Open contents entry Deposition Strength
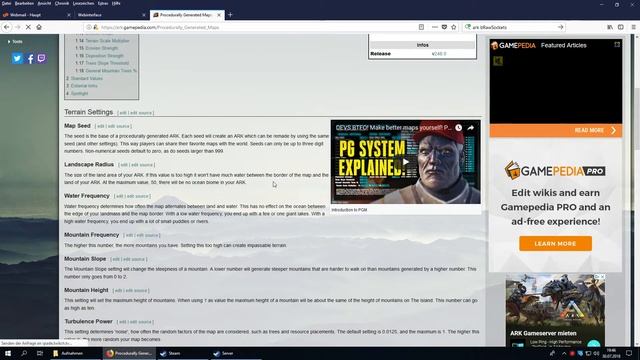Screen dimensions: 640x360 tap(104, 56)
